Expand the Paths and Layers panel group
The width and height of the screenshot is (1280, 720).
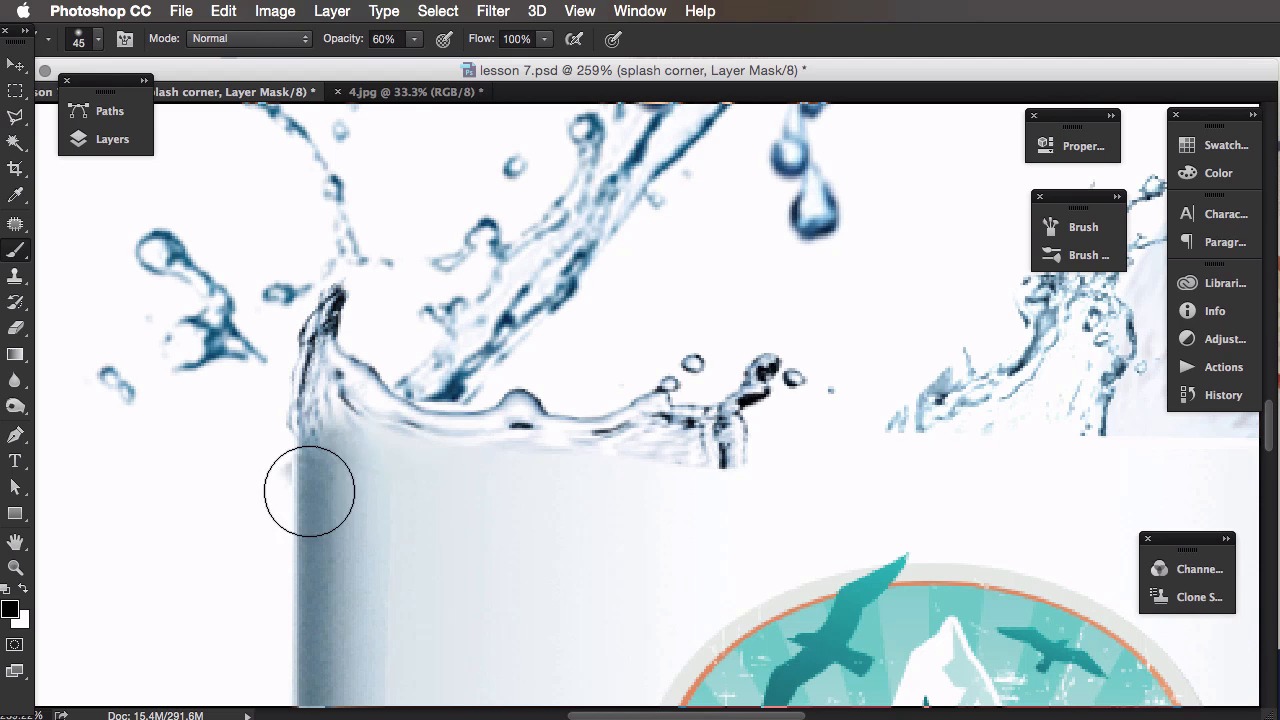[x=144, y=80]
